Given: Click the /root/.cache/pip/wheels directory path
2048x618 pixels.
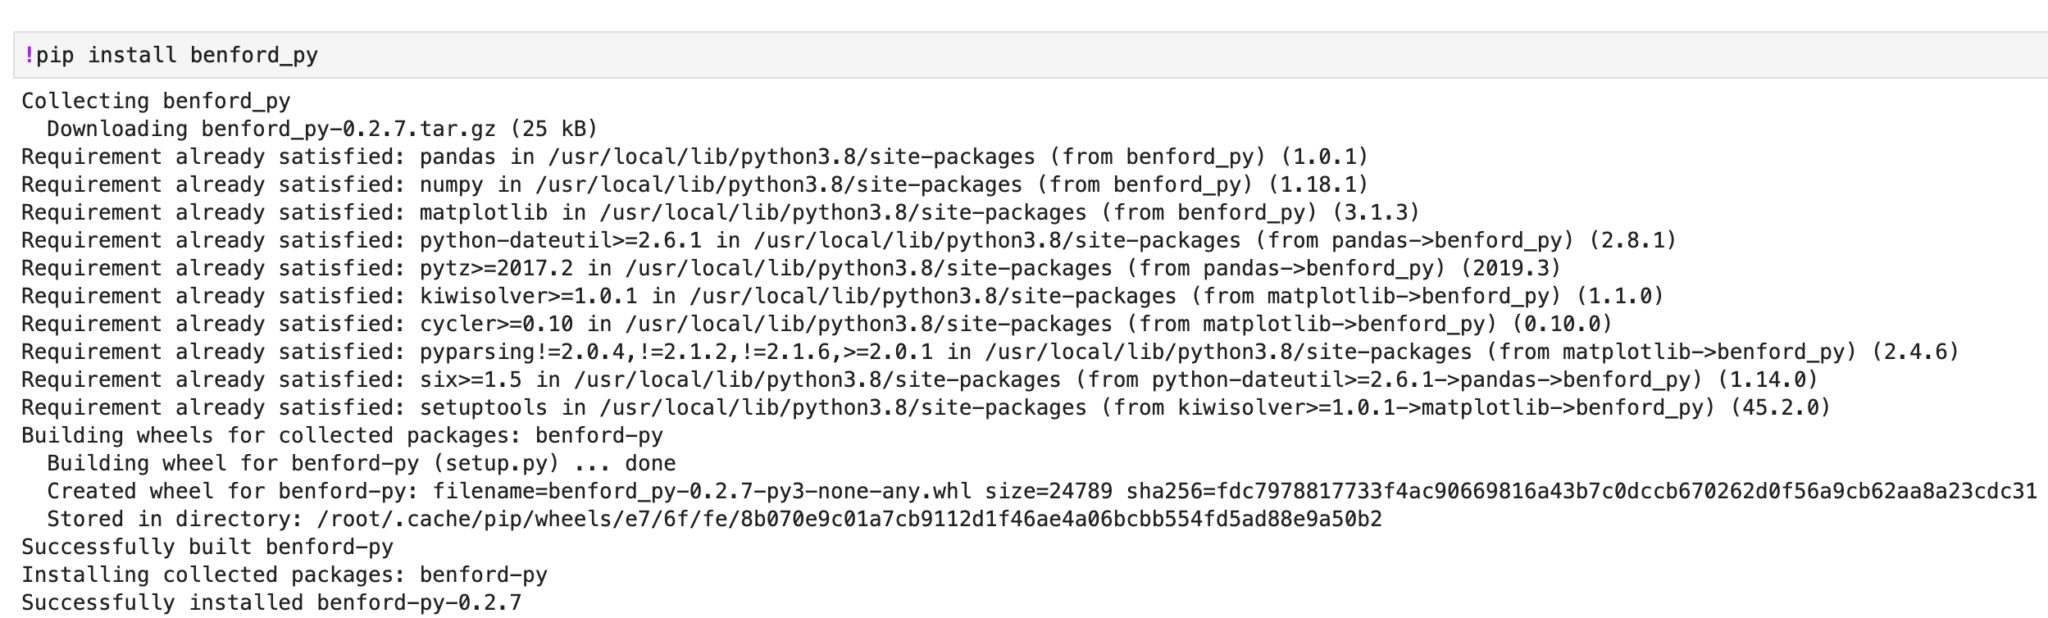Looking at the screenshot, I should tap(849, 519).
